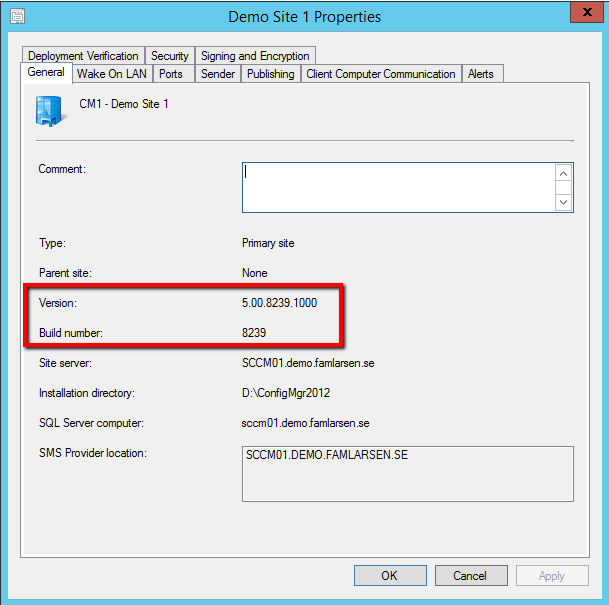609x605 pixels.
Task: Click the SMS Provider location box
Action: coord(408,473)
